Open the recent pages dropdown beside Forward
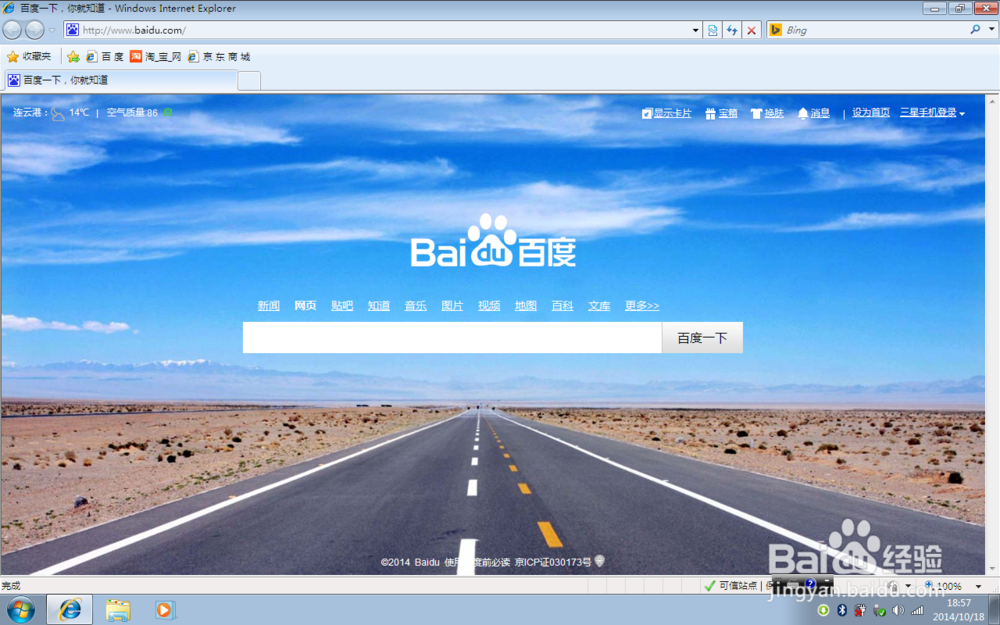This screenshot has height=625, width=1000. click(52, 30)
